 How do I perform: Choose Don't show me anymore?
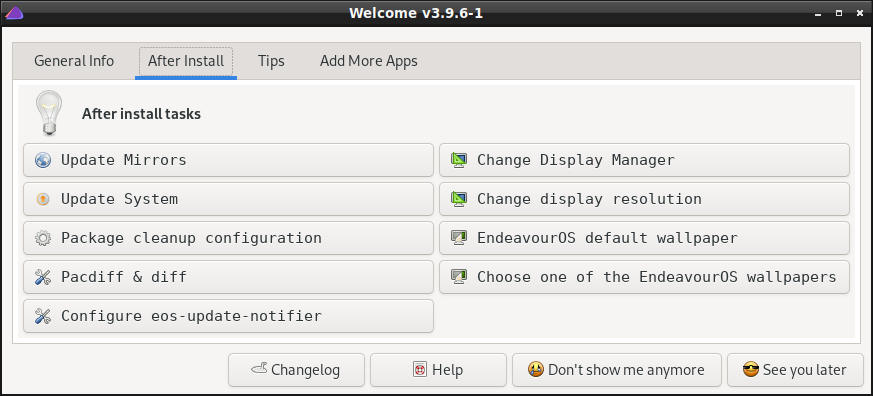(617, 370)
